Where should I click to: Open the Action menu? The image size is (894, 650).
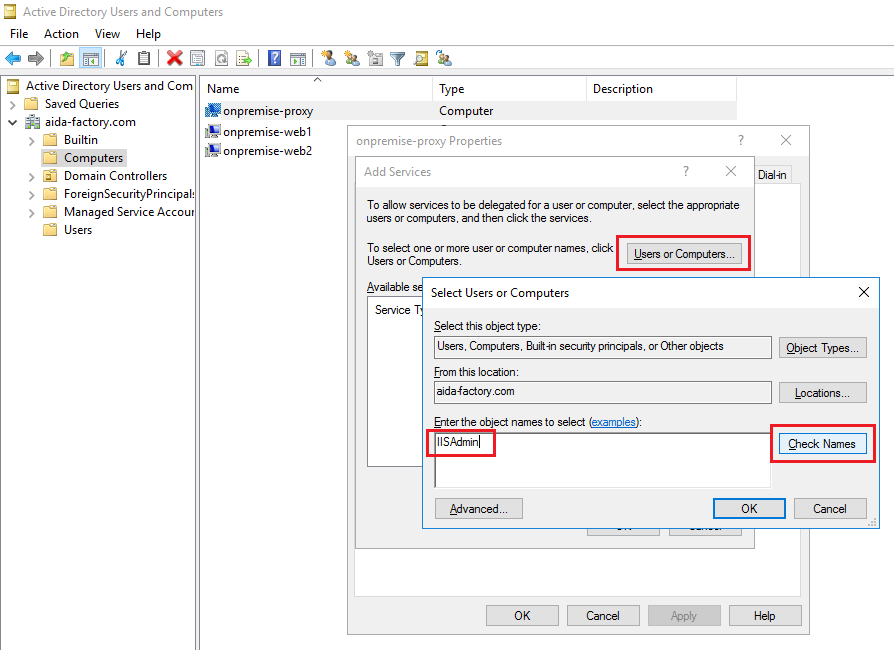pyautogui.click(x=61, y=33)
